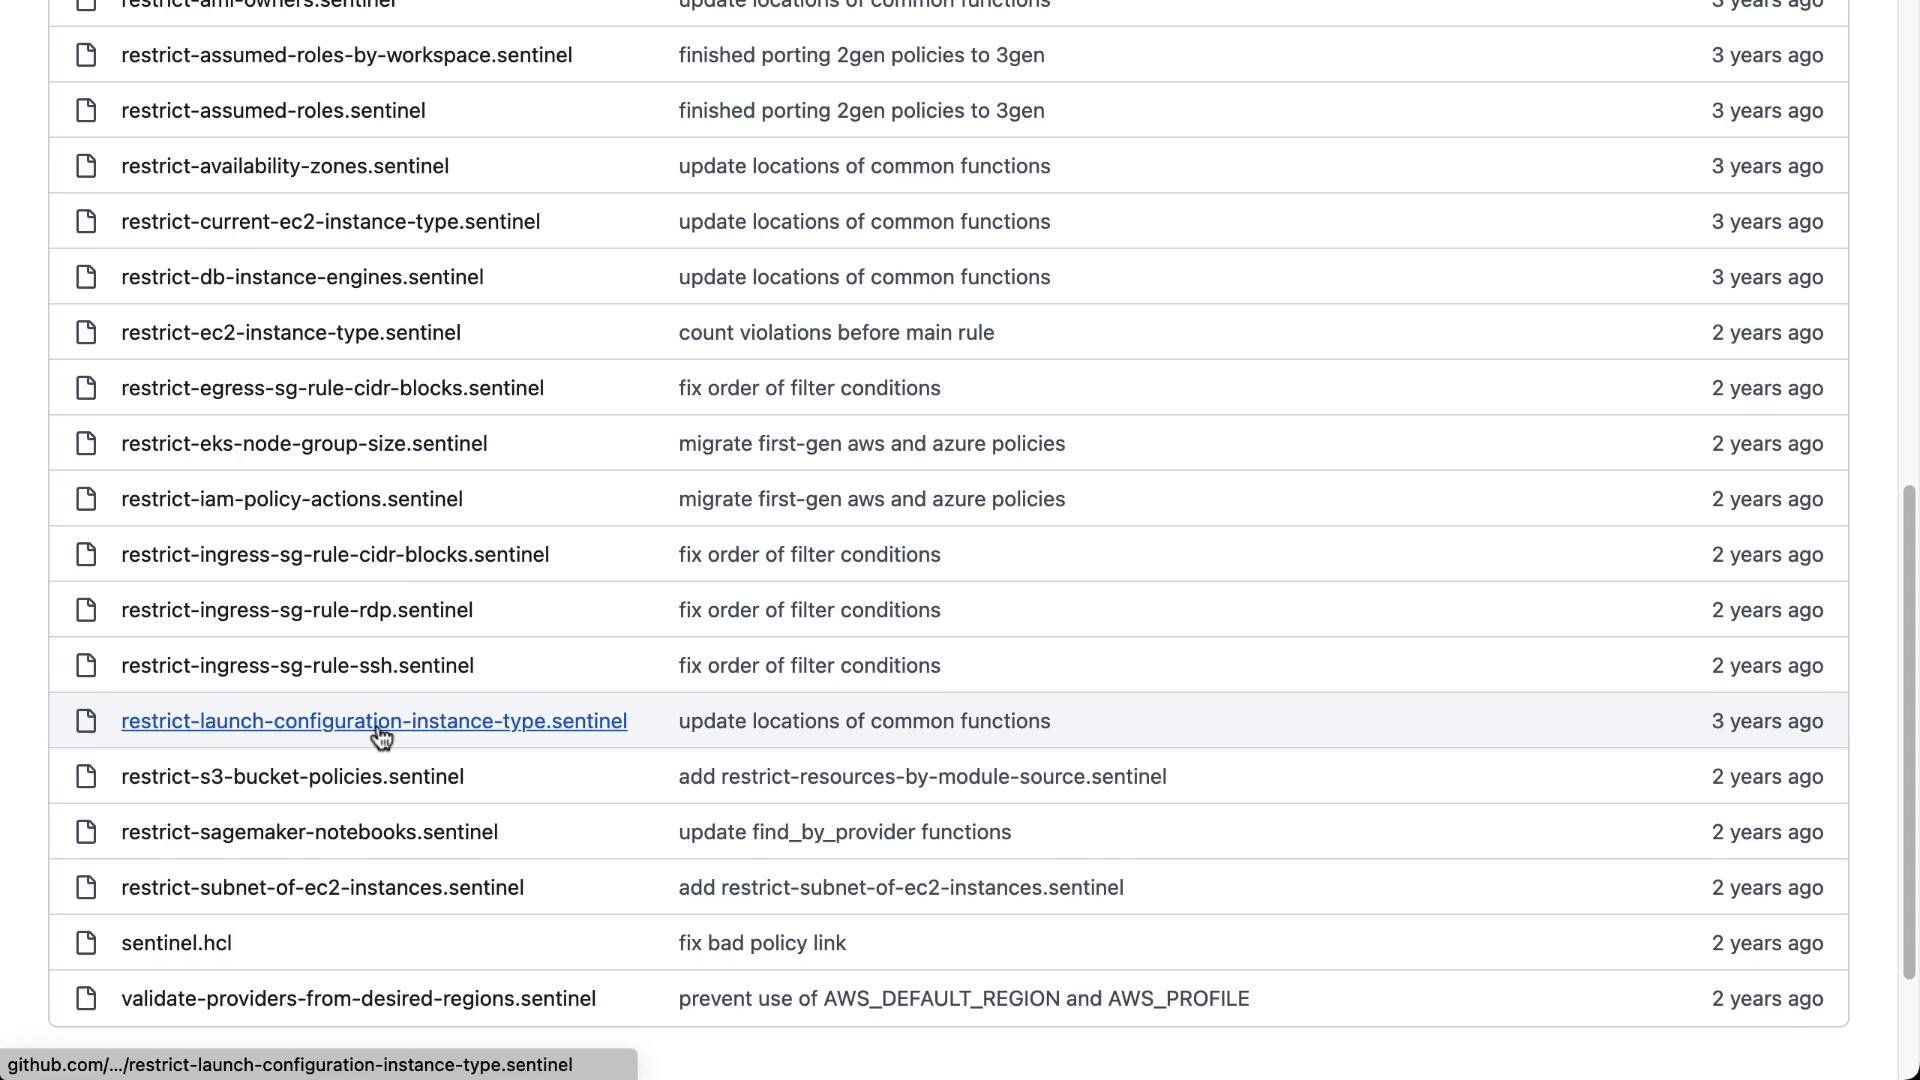Screen dimensions: 1920x1080
Task: Open restrict-launch-configuration-instance-type.sentinel file
Action: coord(373,721)
